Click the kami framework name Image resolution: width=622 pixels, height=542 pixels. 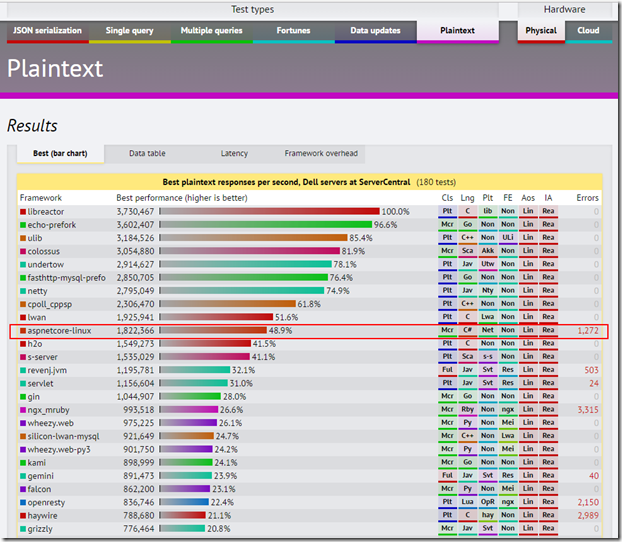coord(36,463)
